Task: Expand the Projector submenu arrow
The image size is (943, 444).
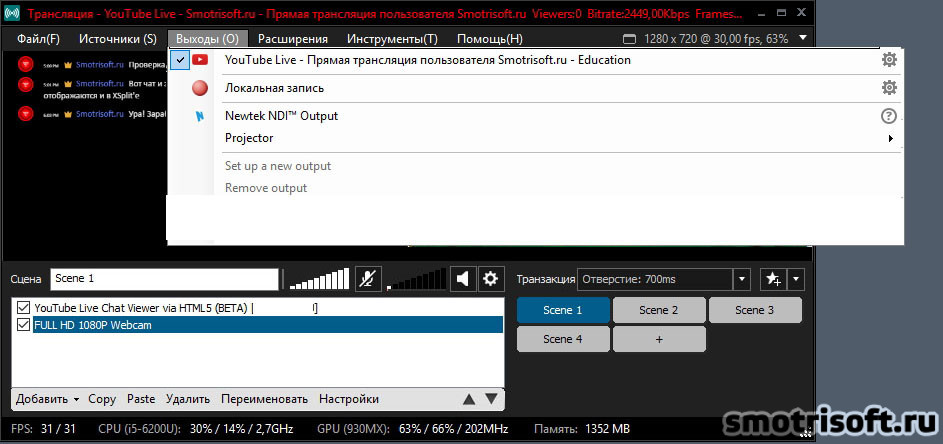Action: 890,138
